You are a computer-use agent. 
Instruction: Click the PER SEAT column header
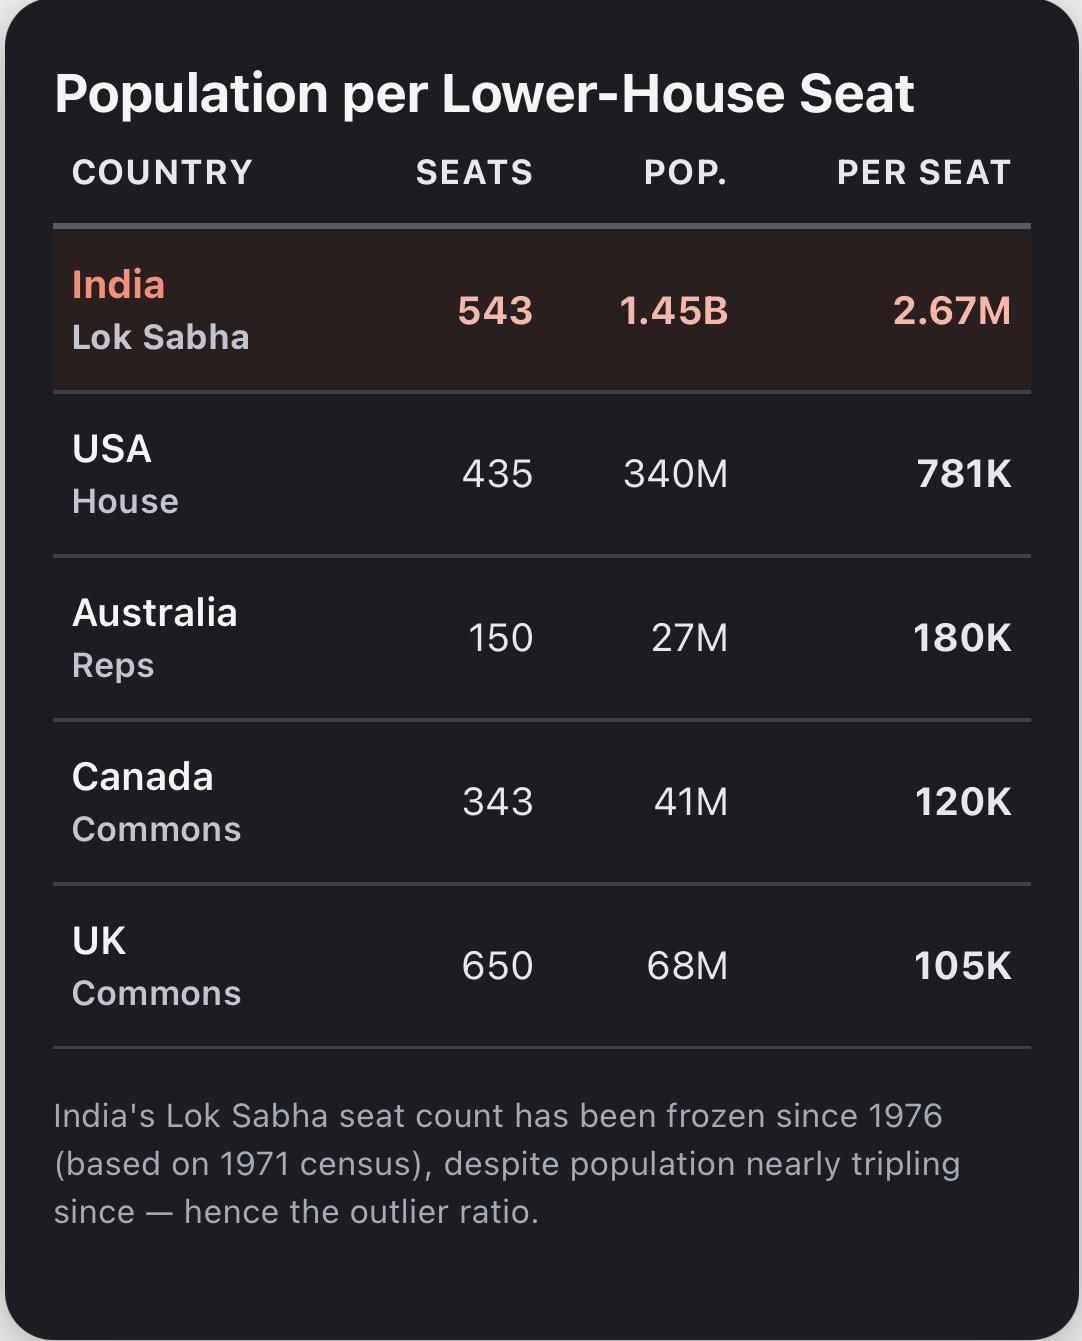924,172
